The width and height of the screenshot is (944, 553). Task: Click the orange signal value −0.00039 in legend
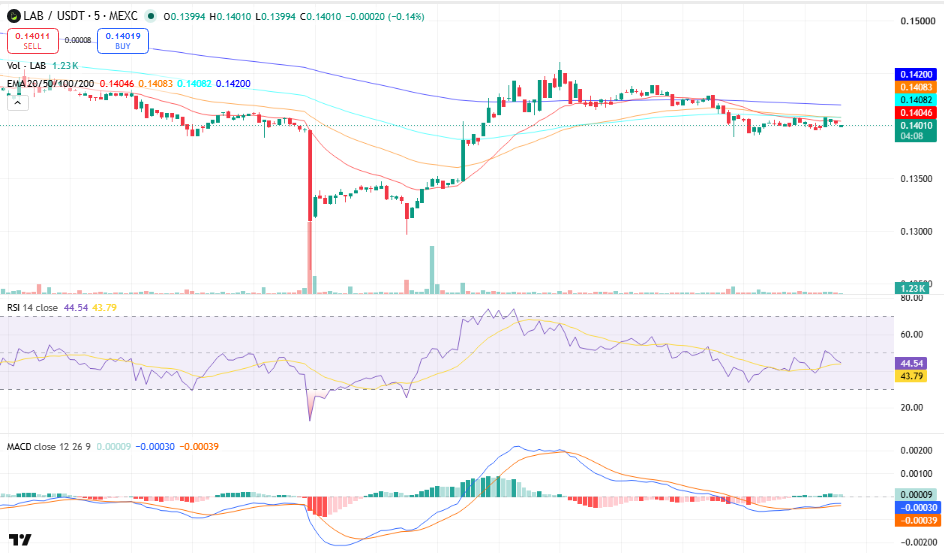point(199,446)
